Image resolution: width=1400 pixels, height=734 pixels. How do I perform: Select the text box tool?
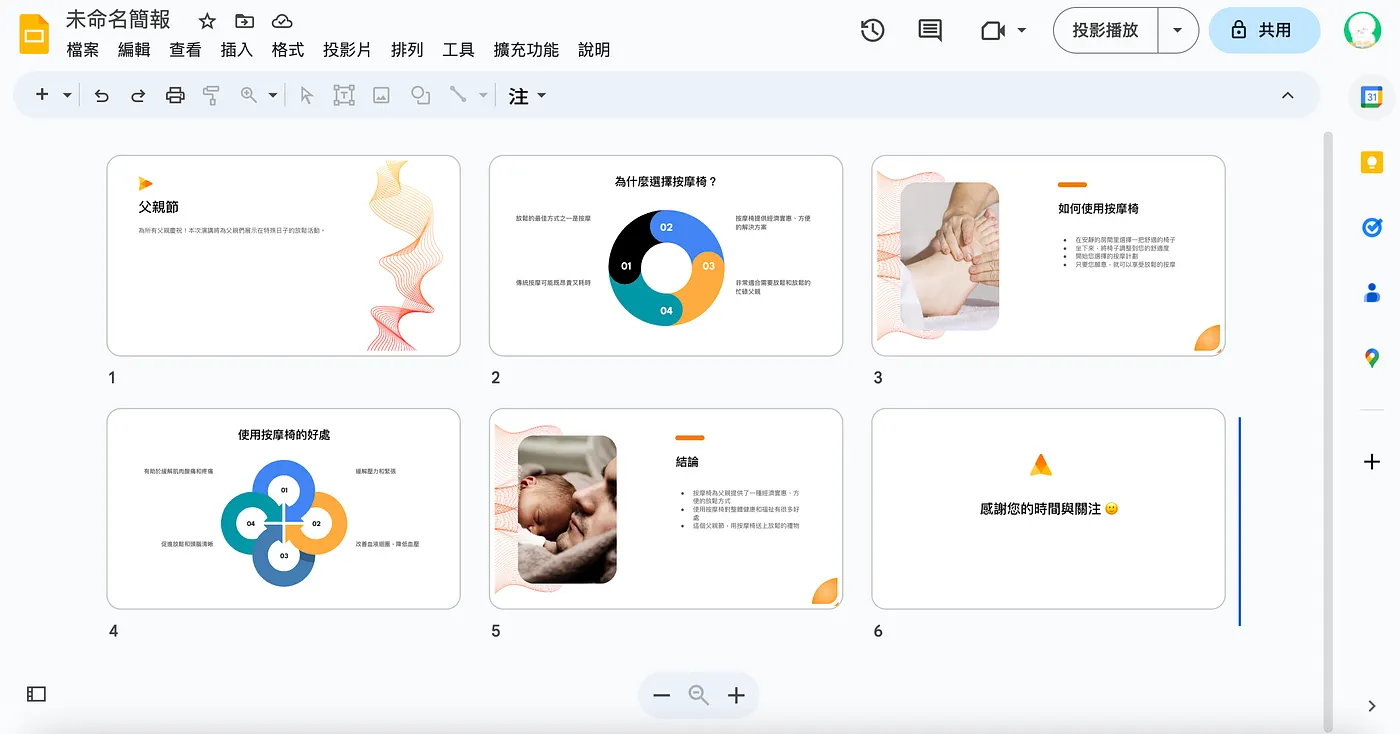(x=344, y=96)
